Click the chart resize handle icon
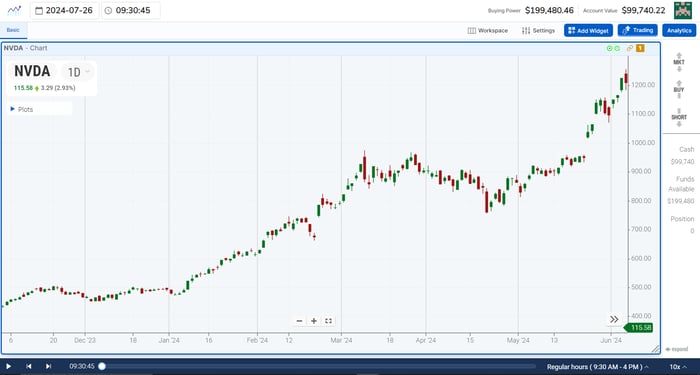The width and height of the screenshot is (700, 375). [656, 349]
